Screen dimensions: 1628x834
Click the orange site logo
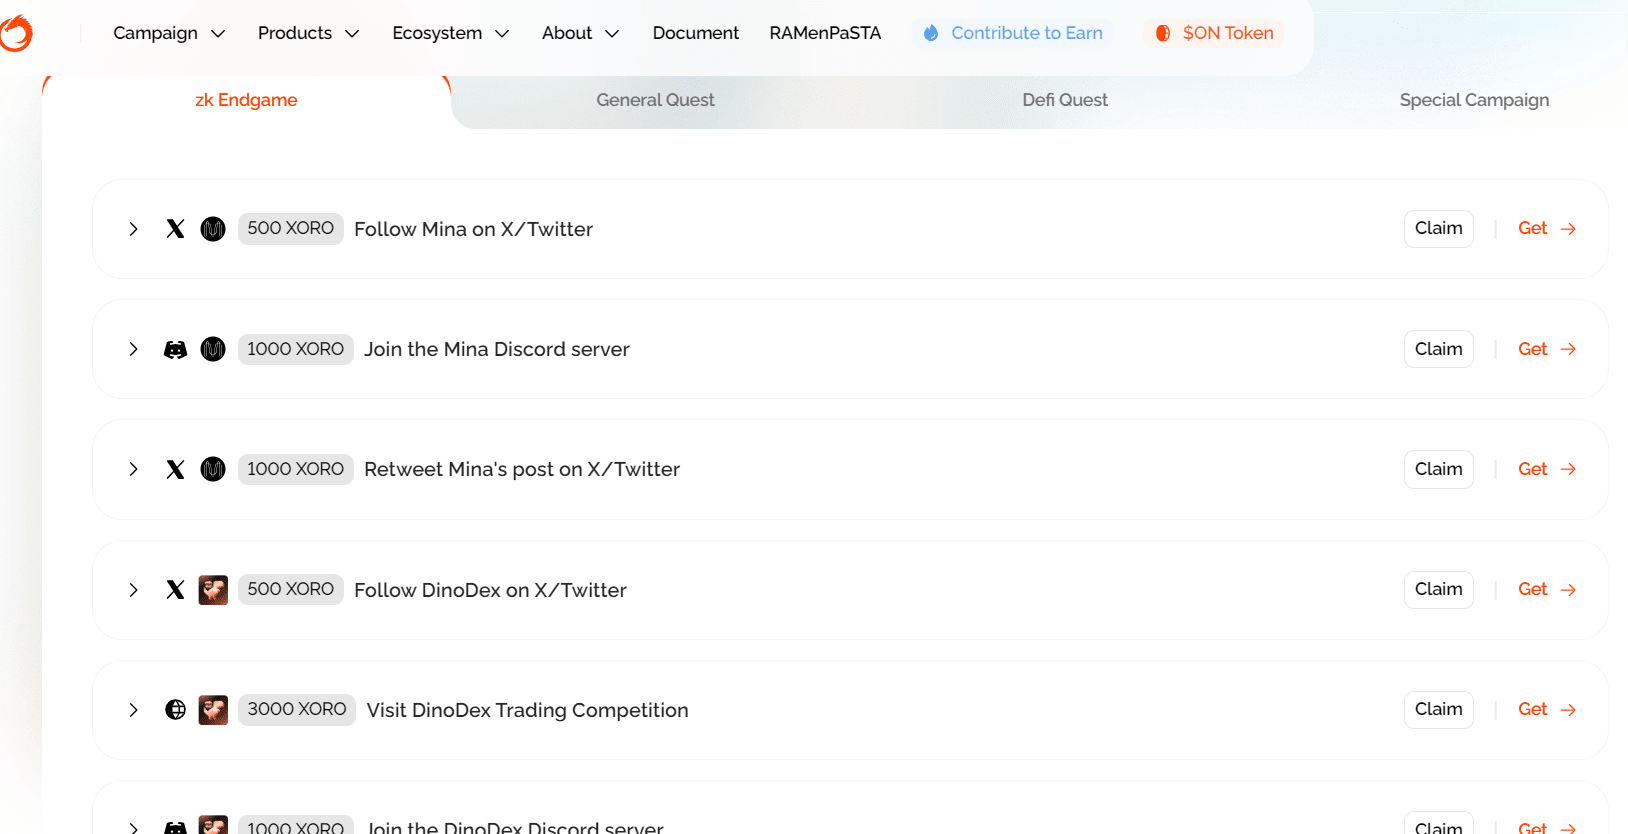point(15,33)
